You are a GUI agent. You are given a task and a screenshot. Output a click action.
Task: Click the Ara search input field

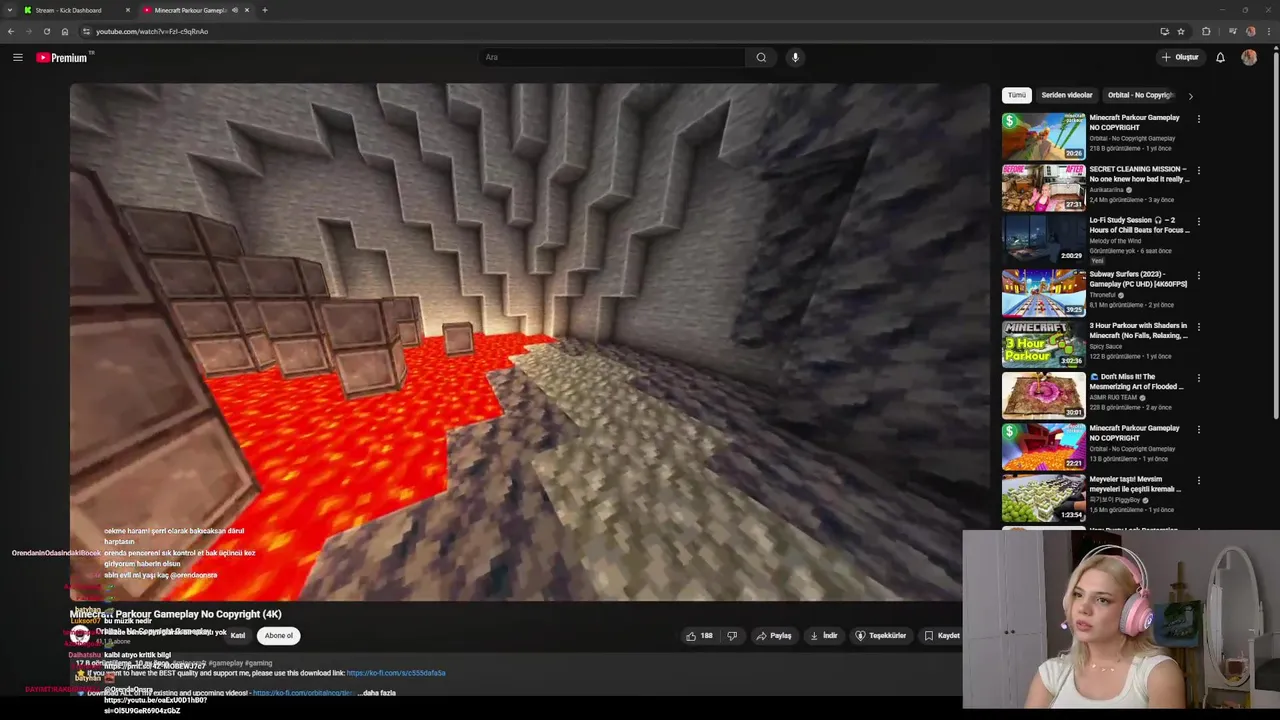[x=610, y=57]
